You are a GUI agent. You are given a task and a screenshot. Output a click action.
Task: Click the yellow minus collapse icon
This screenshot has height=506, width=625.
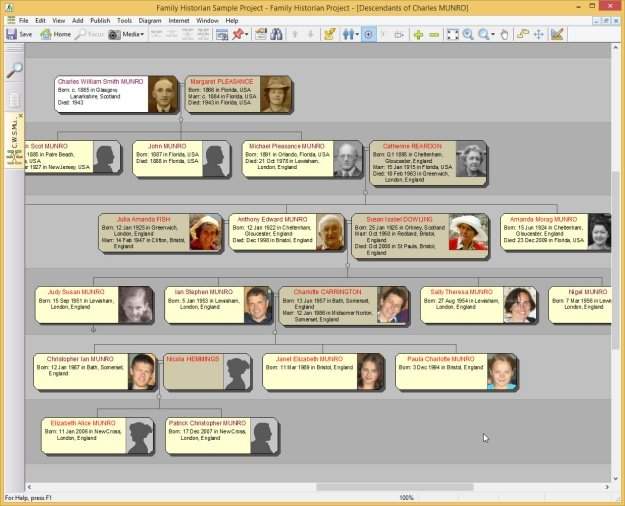point(434,34)
